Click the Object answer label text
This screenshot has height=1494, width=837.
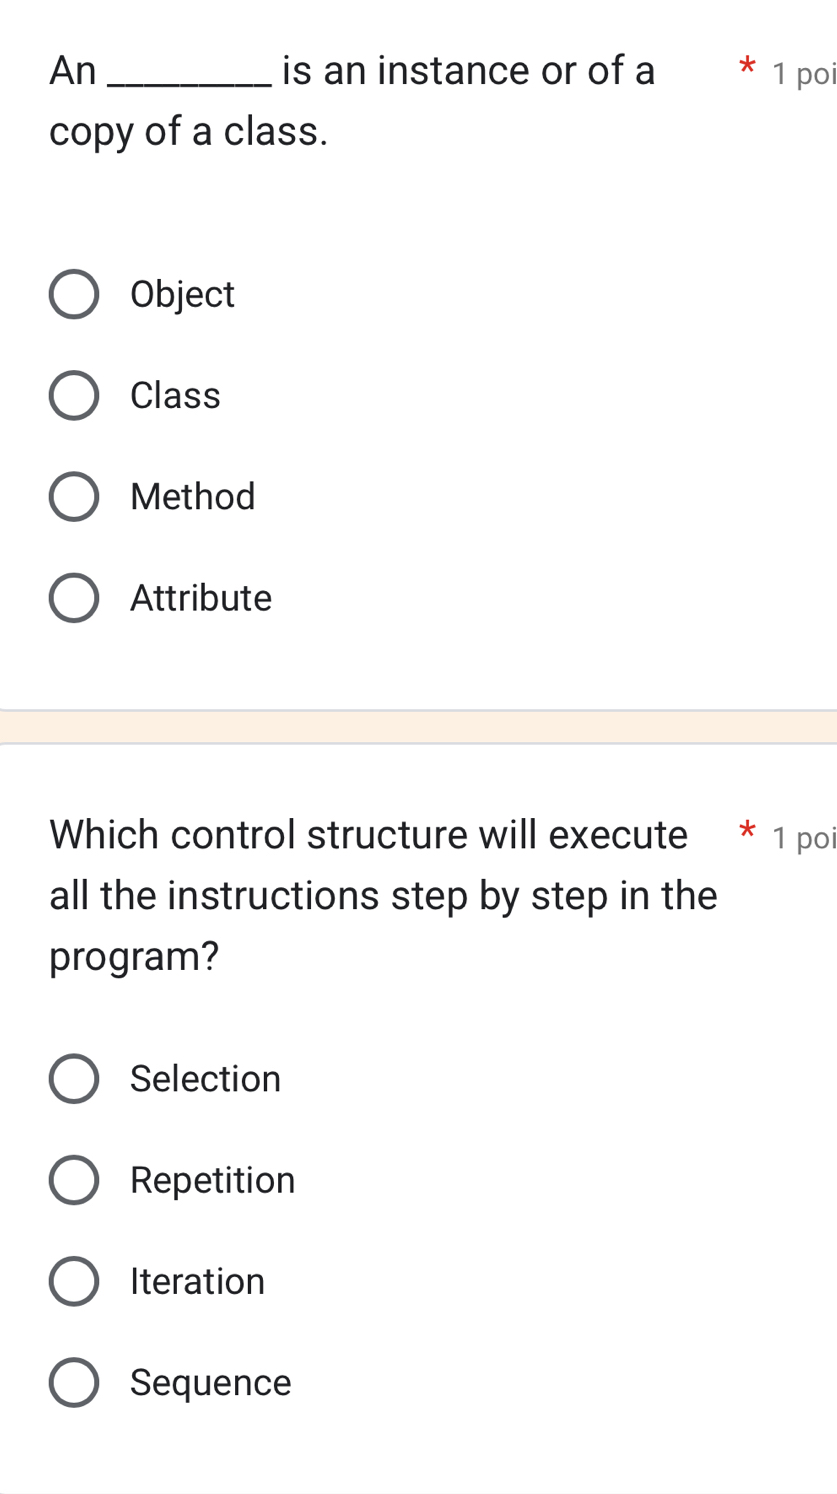pyautogui.click(x=182, y=294)
